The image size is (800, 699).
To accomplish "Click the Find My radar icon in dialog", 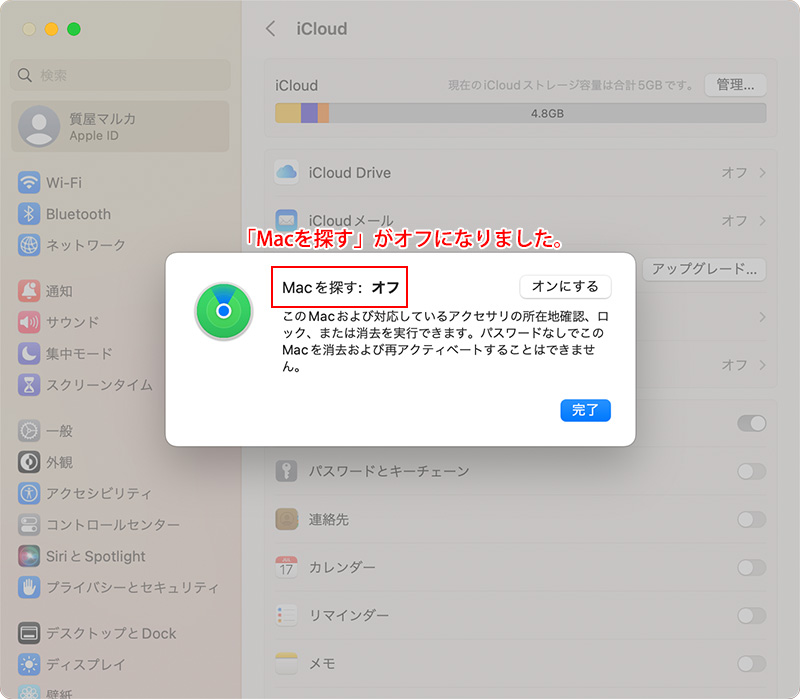I will 223,311.
